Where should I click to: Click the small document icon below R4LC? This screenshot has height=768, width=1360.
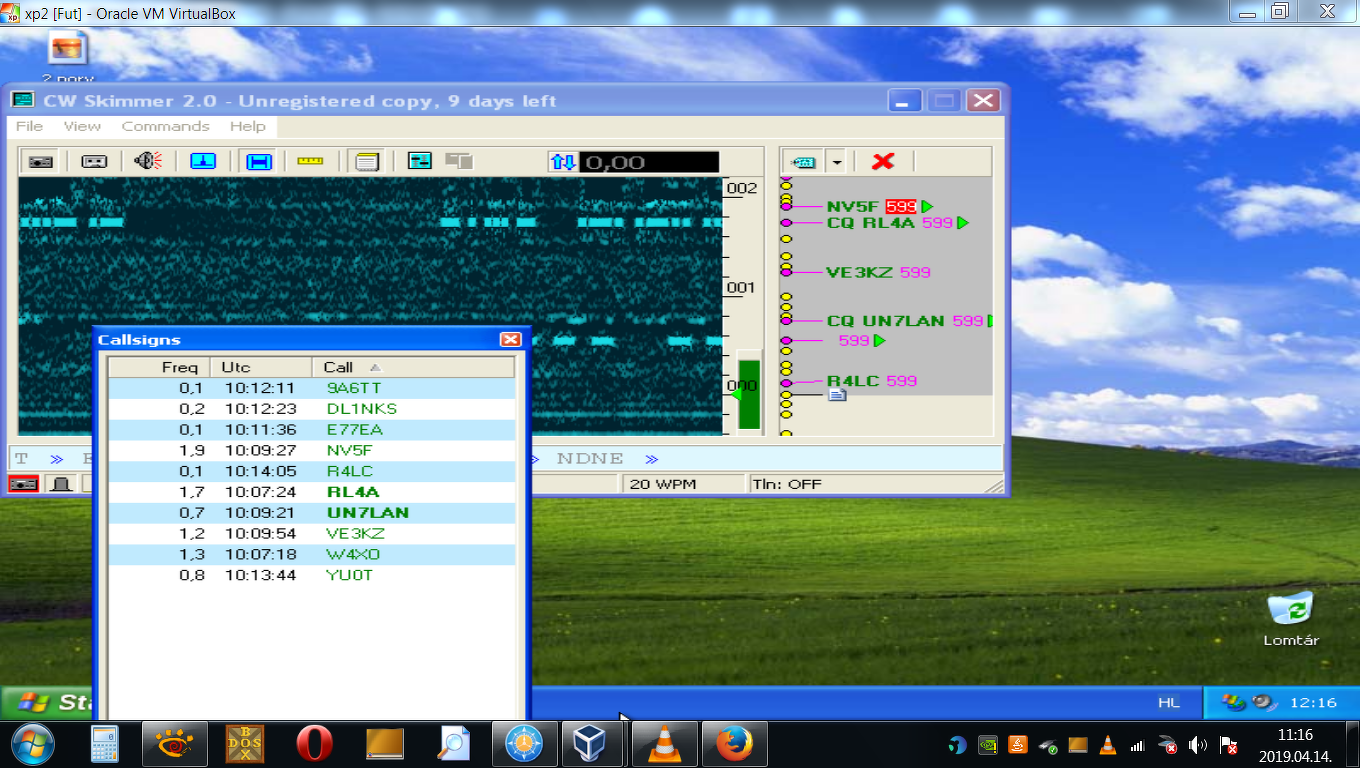click(838, 395)
